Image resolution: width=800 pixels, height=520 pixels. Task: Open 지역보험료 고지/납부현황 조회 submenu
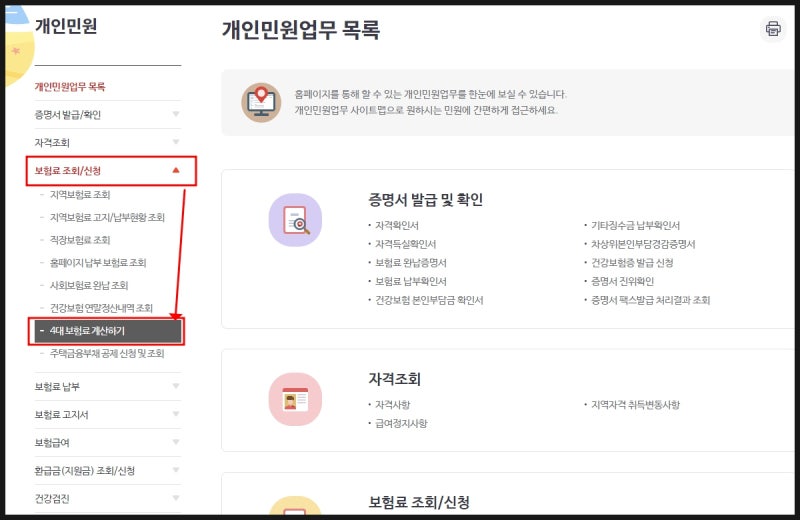[x=107, y=217]
